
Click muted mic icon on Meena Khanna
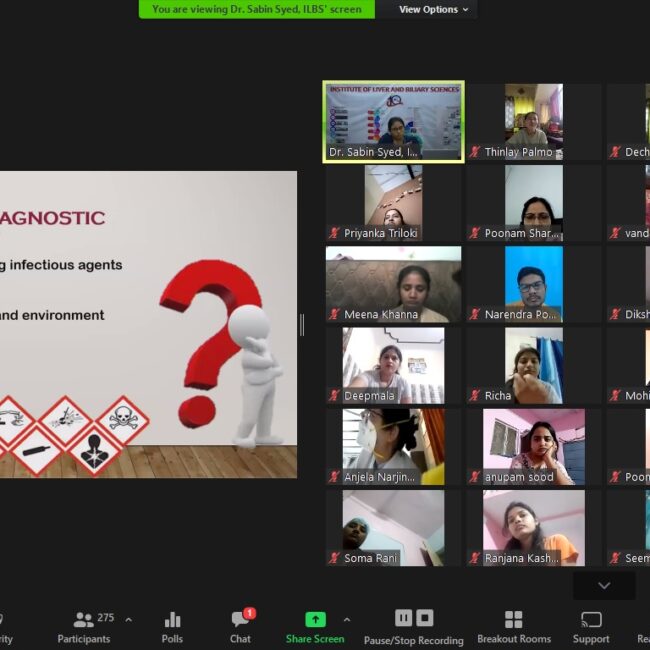[335, 315]
